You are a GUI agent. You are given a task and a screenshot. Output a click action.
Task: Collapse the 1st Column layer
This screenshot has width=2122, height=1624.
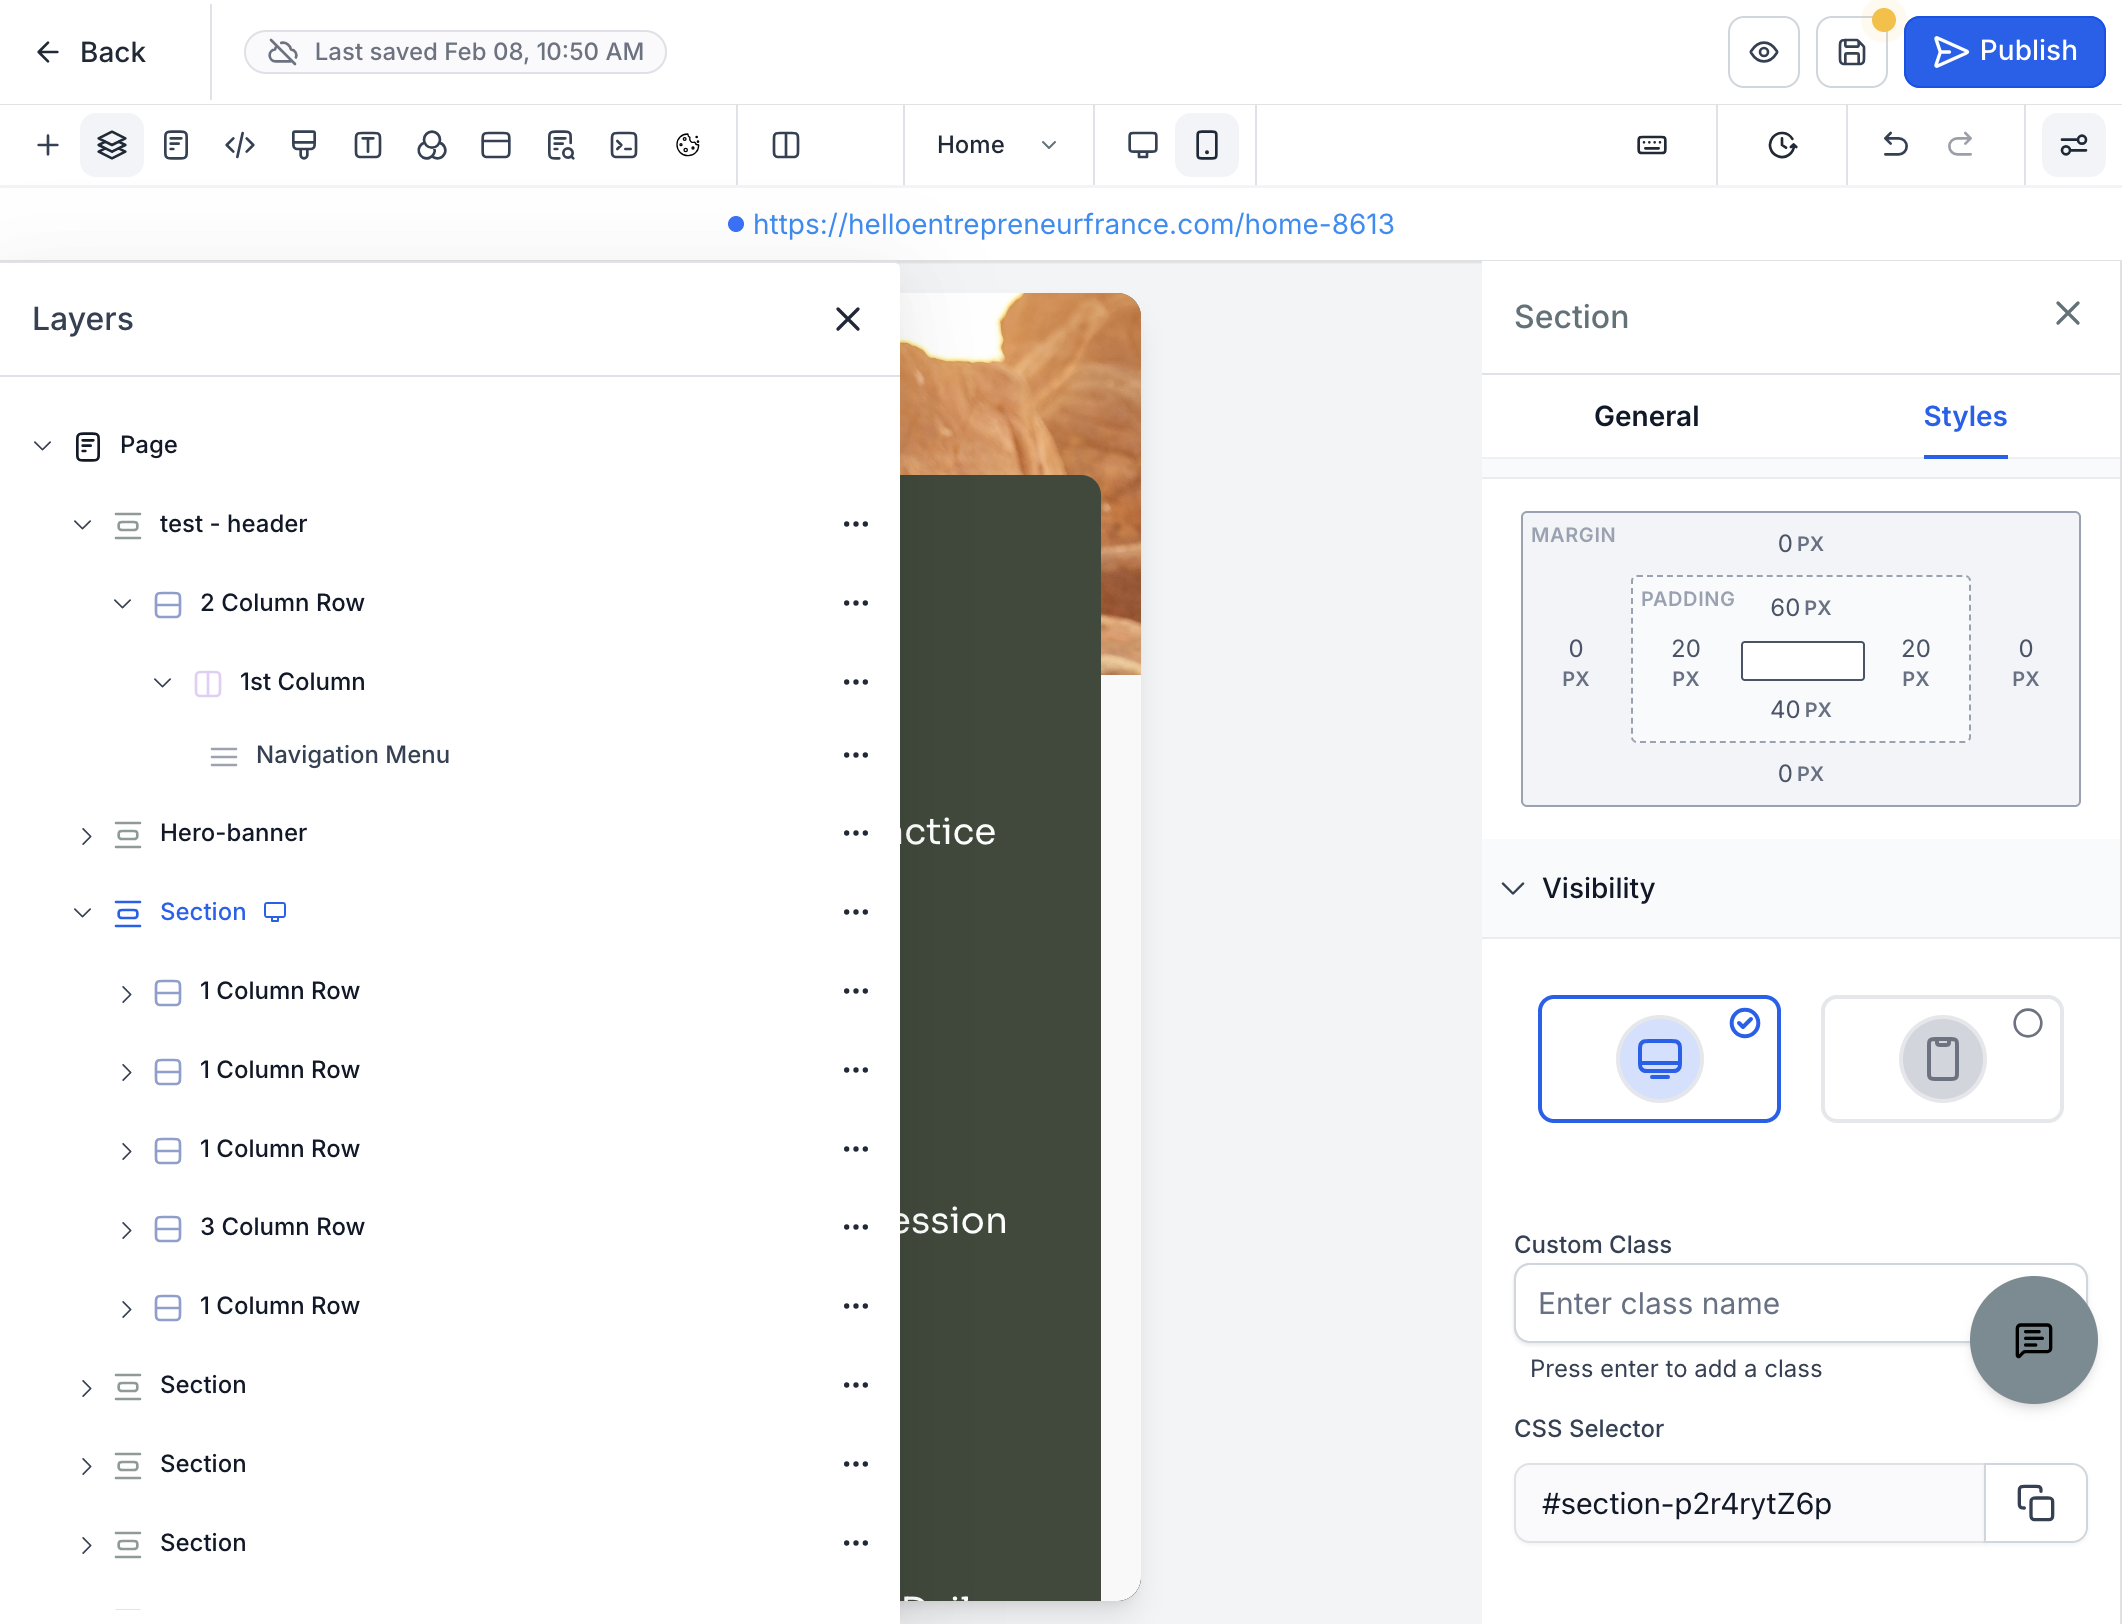(x=162, y=682)
